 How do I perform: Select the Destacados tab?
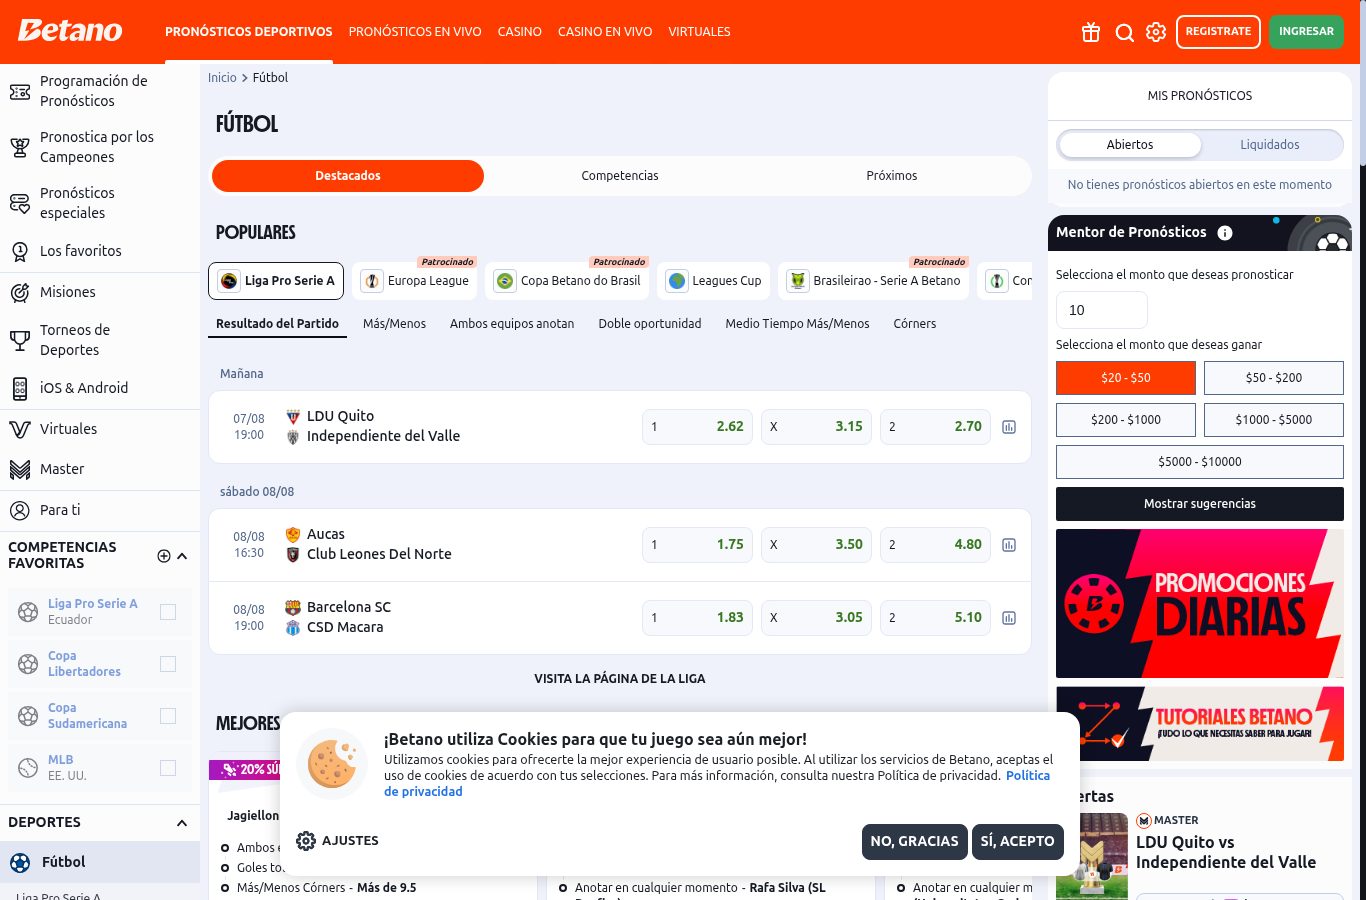(x=348, y=176)
